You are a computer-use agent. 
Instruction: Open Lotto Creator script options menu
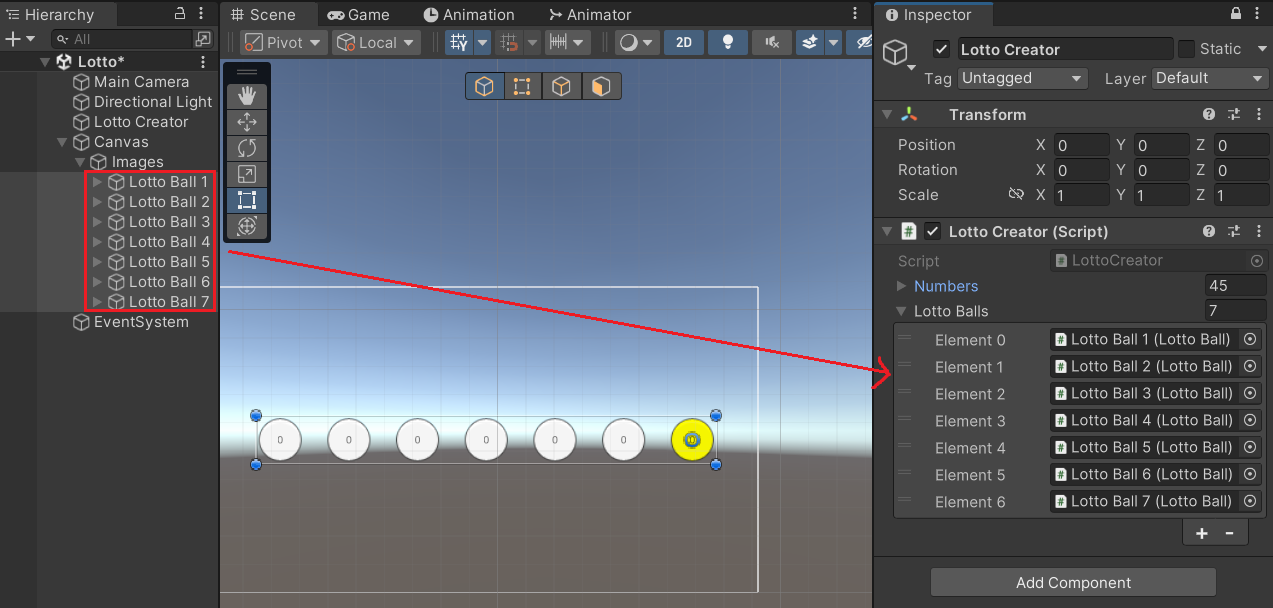point(1258,231)
